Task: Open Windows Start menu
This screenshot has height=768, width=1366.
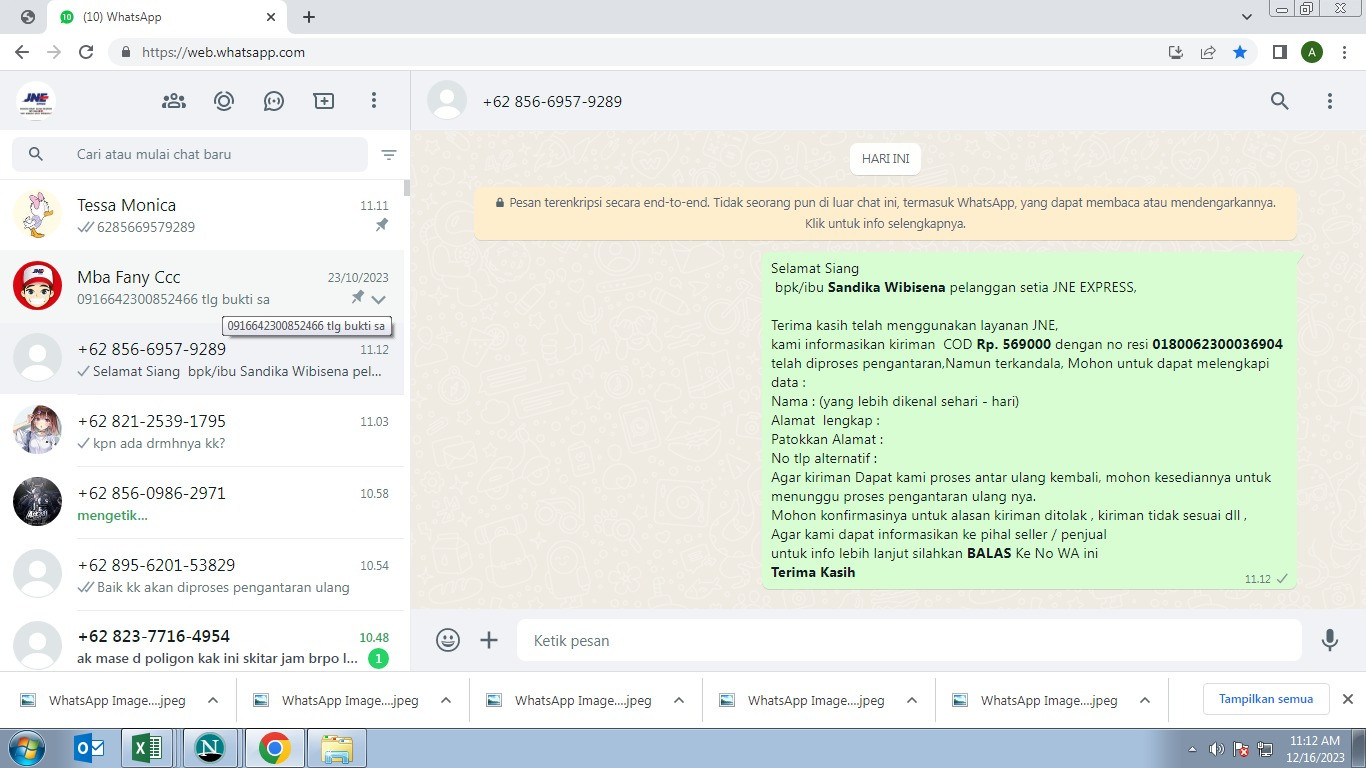Action: (26, 748)
